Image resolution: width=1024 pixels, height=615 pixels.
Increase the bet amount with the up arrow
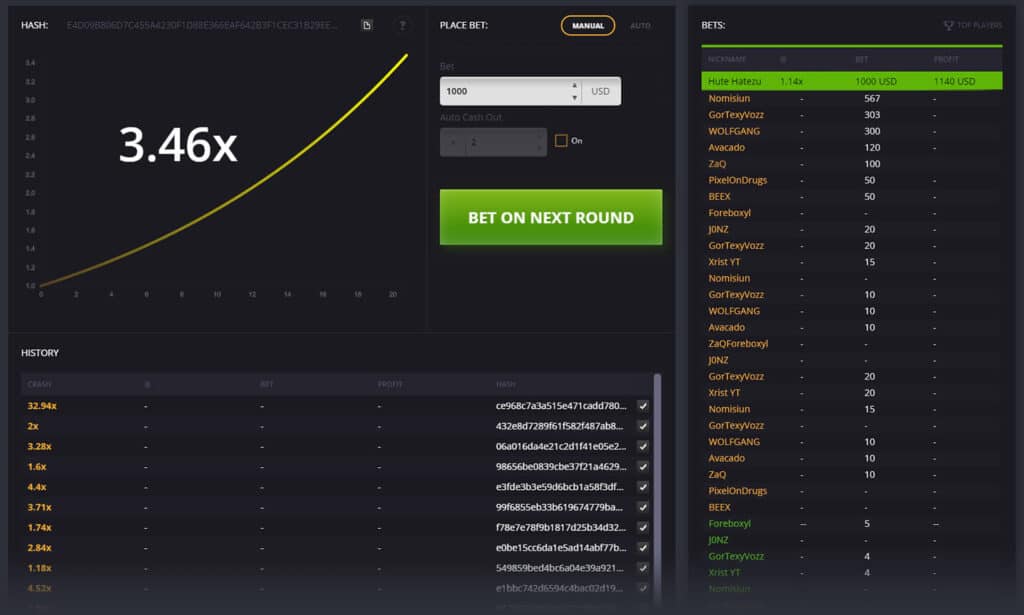[x=574, y=86]
